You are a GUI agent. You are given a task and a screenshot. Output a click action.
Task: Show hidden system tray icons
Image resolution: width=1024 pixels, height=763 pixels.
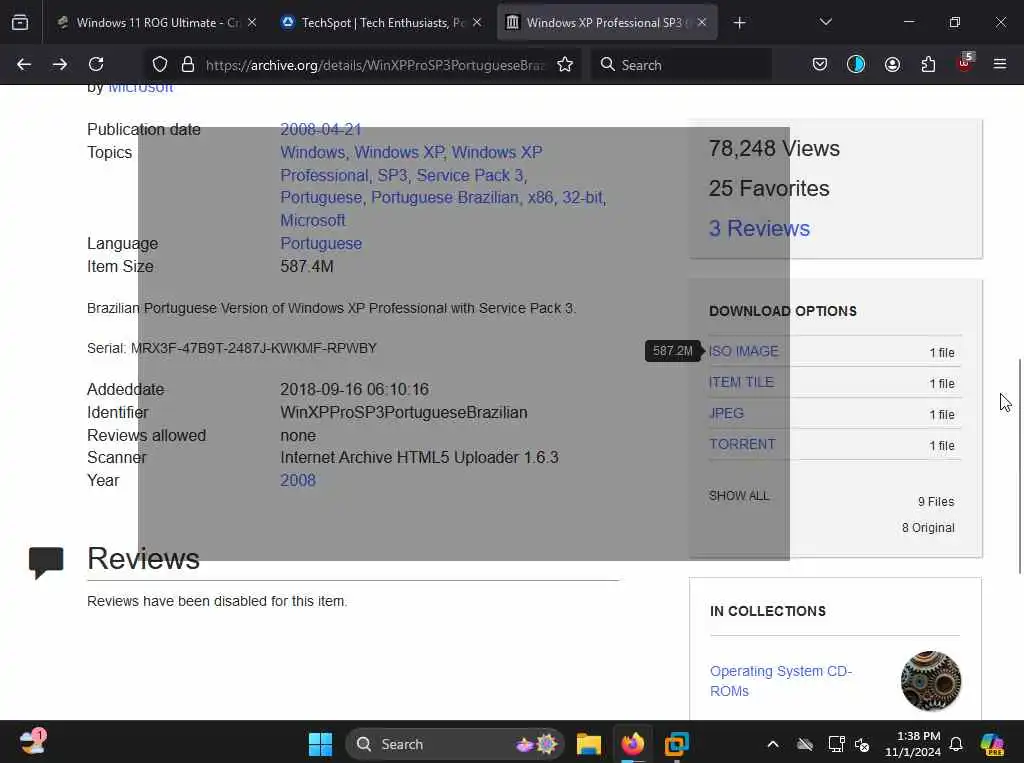click(x=773, y=744)
